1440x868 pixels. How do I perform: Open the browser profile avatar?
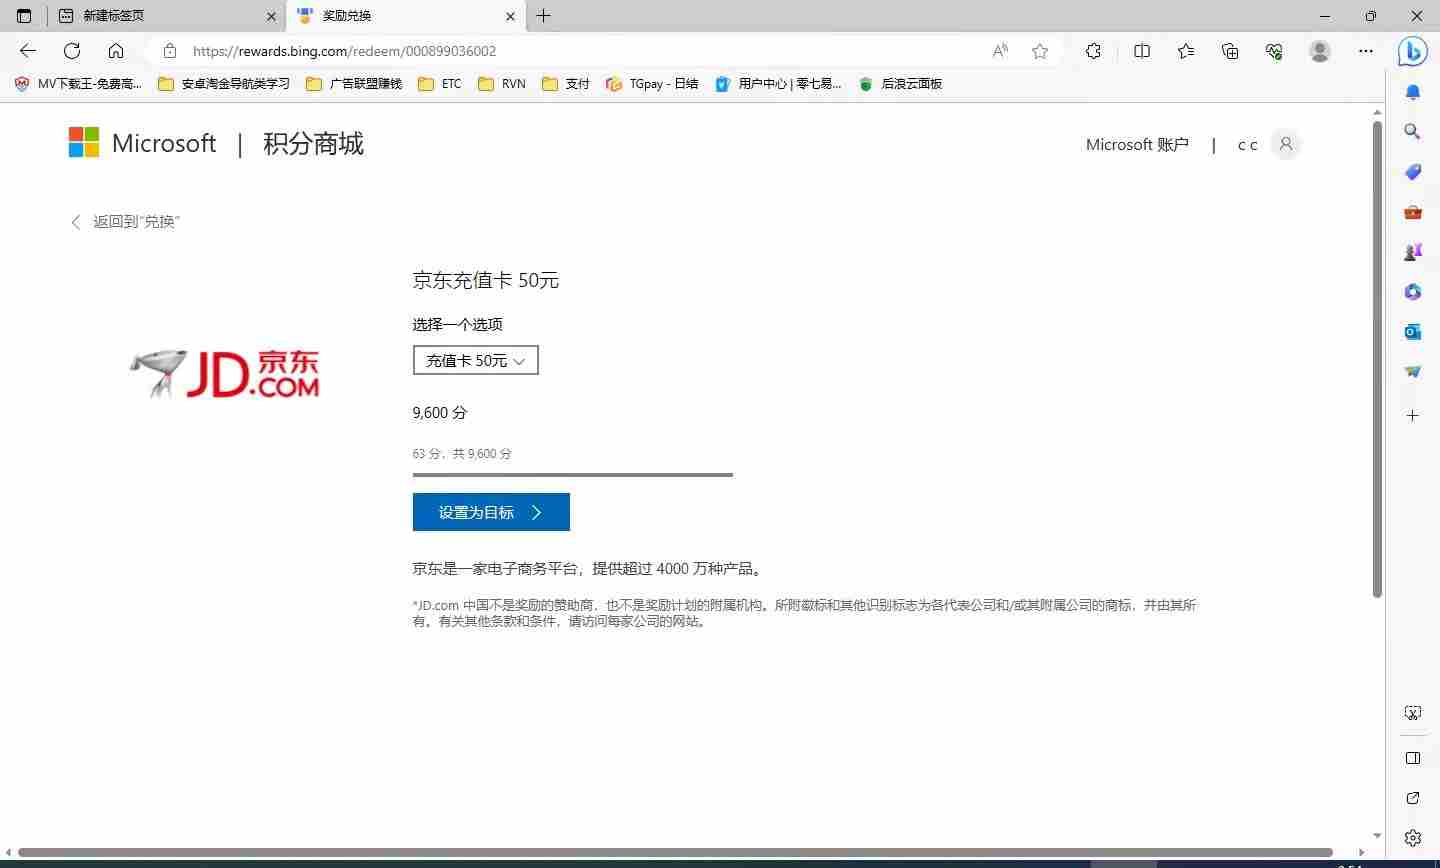pos(1320,51)
